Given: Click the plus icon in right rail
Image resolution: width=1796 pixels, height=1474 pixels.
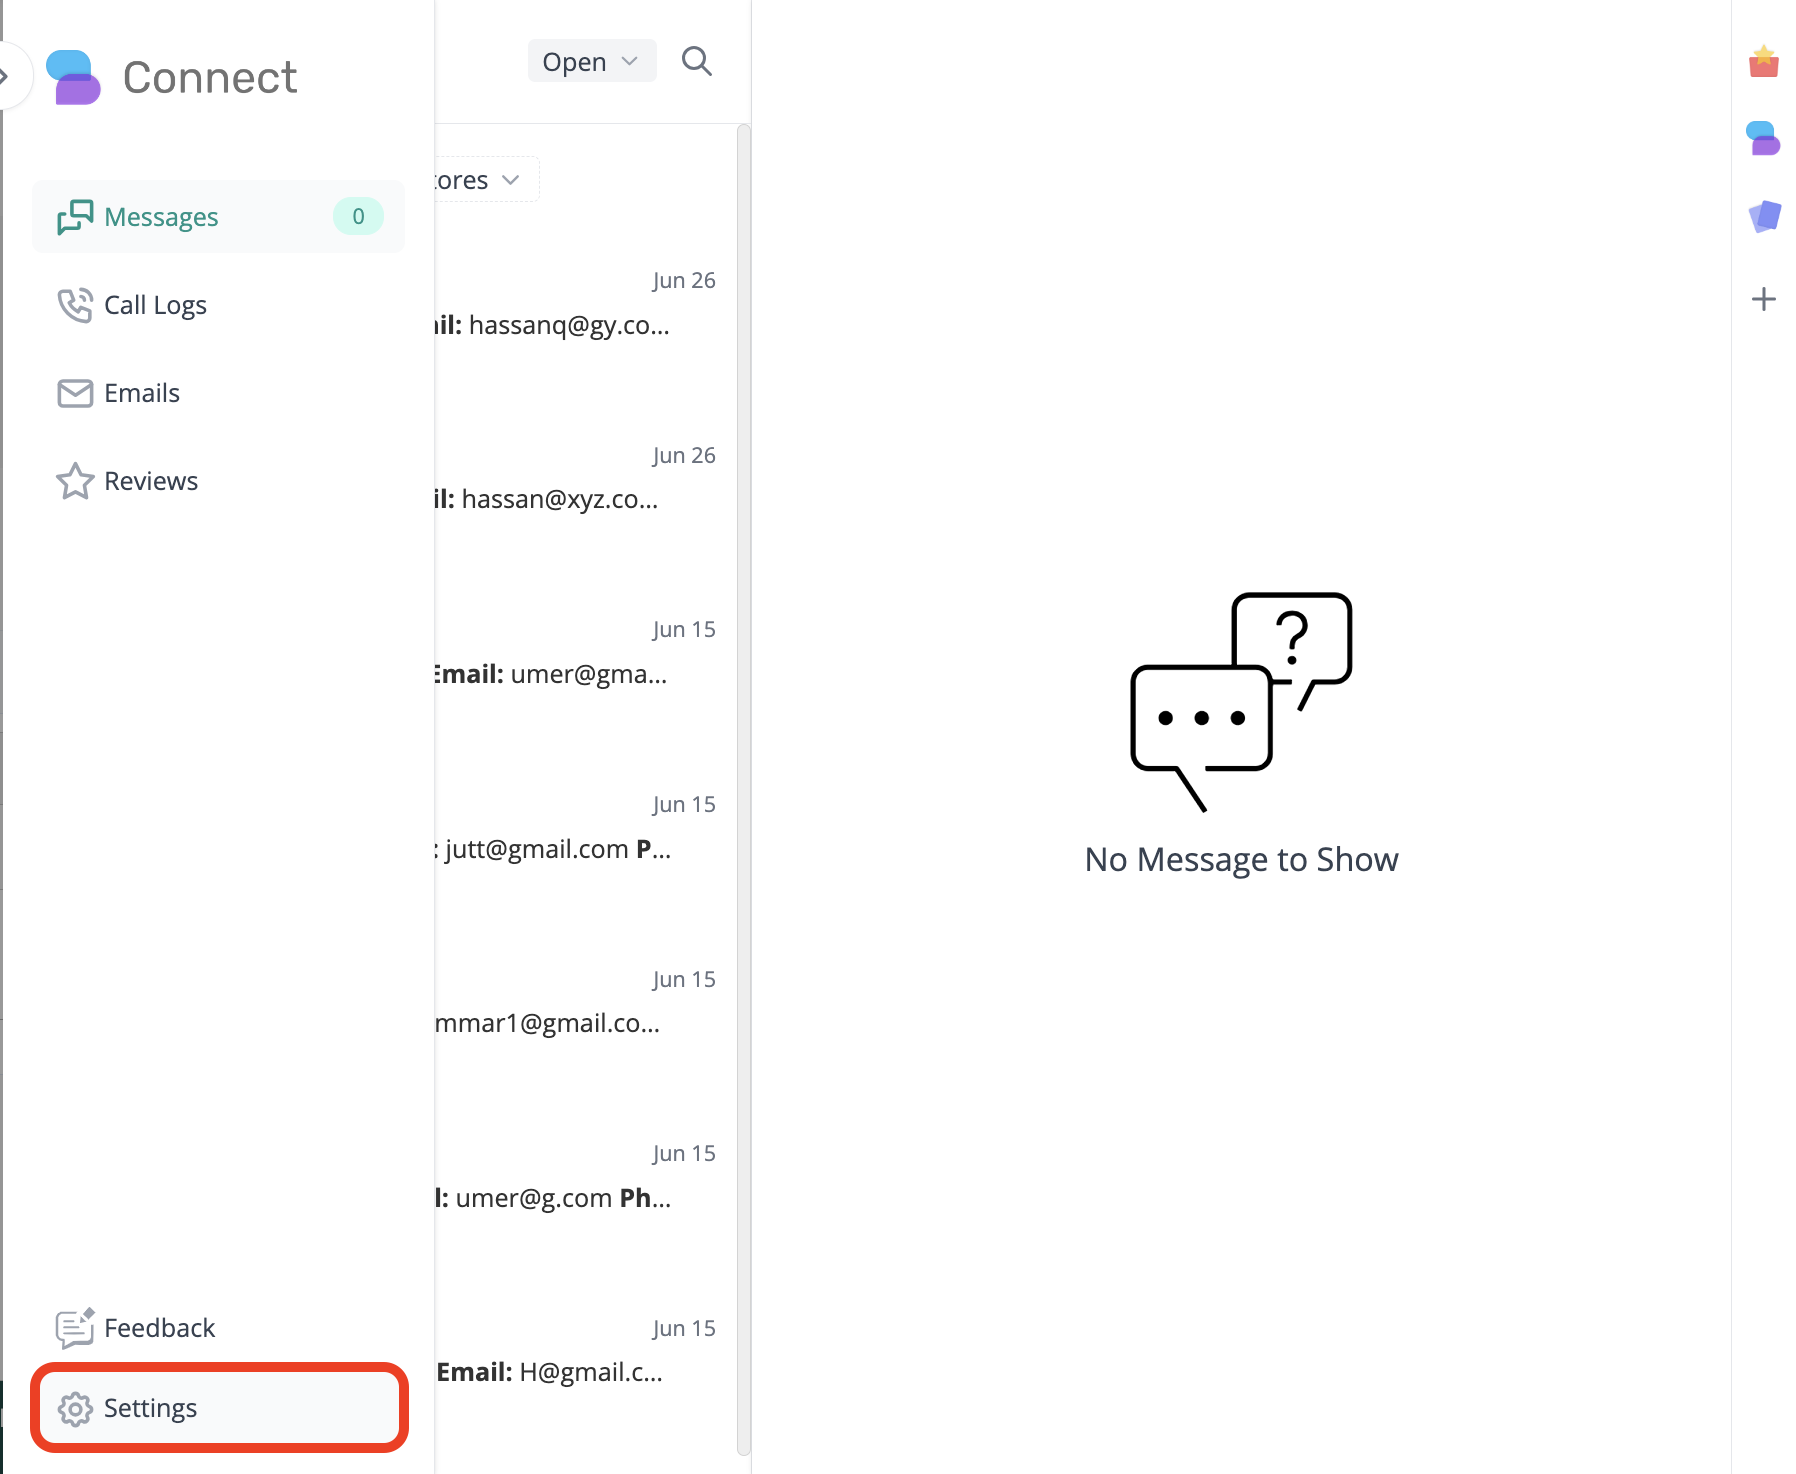Looking at the screenshot, I should pos(1764,299).
